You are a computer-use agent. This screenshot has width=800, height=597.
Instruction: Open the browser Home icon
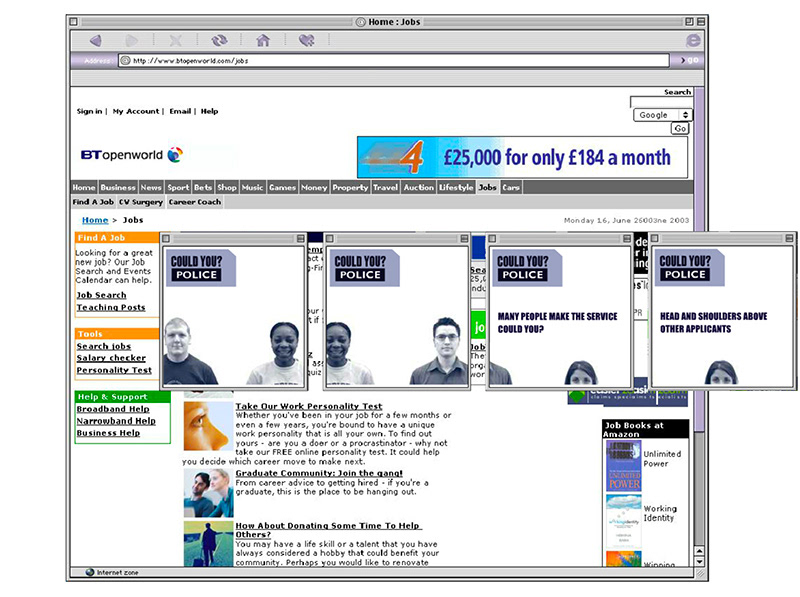click(x=263, y=40)
